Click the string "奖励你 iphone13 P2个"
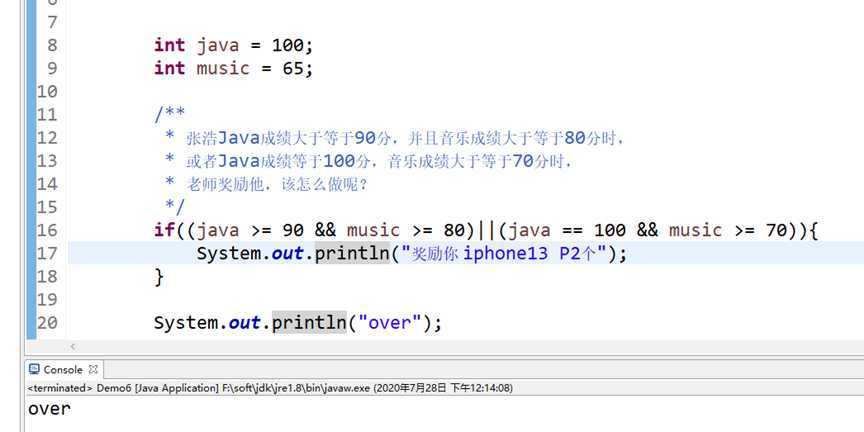The width and height of the screenshot is (864, 432). point(504,253)
